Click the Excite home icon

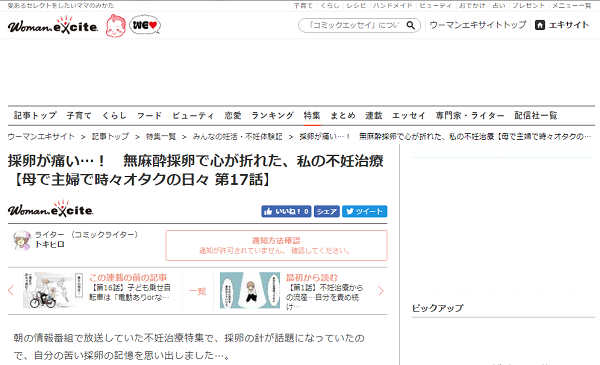point(540,25)
